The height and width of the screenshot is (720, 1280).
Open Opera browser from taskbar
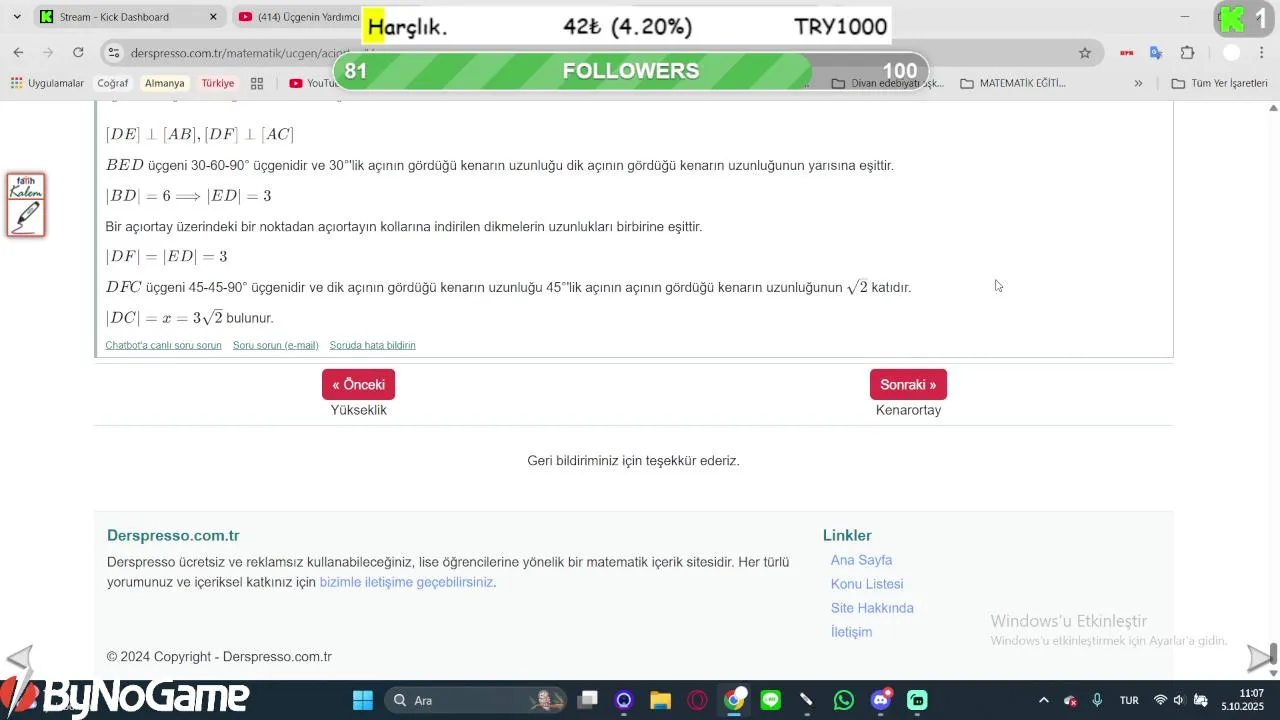pos(697,700)
